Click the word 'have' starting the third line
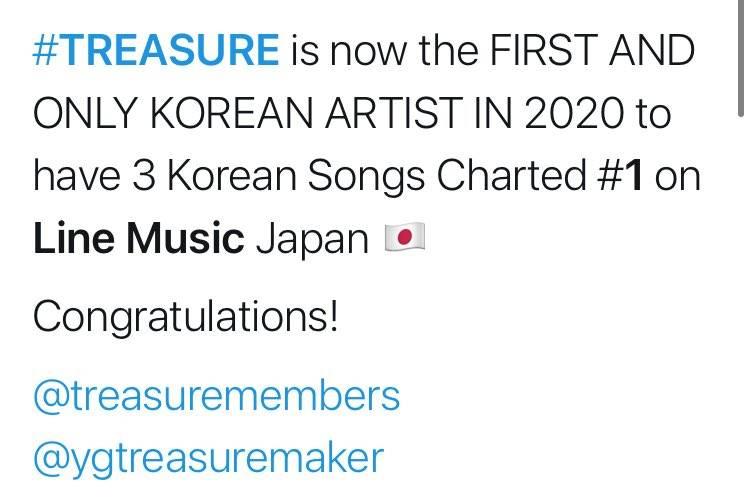This screenshot has width=750, height=497. pyautogui.click(x=77, y=175)
